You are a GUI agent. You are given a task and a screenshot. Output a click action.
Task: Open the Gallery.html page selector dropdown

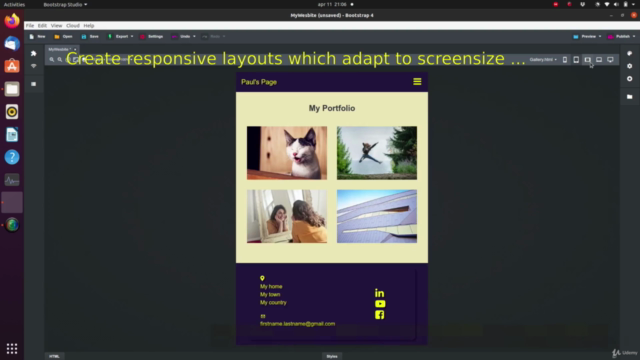[x=543, y=60]
